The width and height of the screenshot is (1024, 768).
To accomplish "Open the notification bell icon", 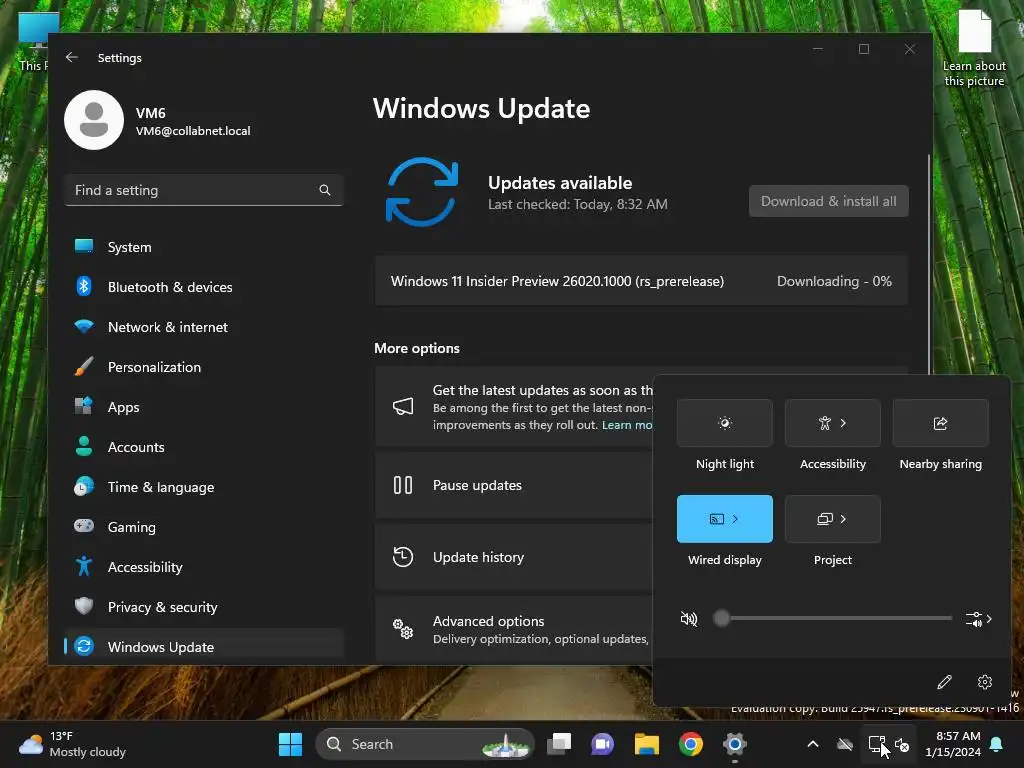I will [x=997, y=744].
